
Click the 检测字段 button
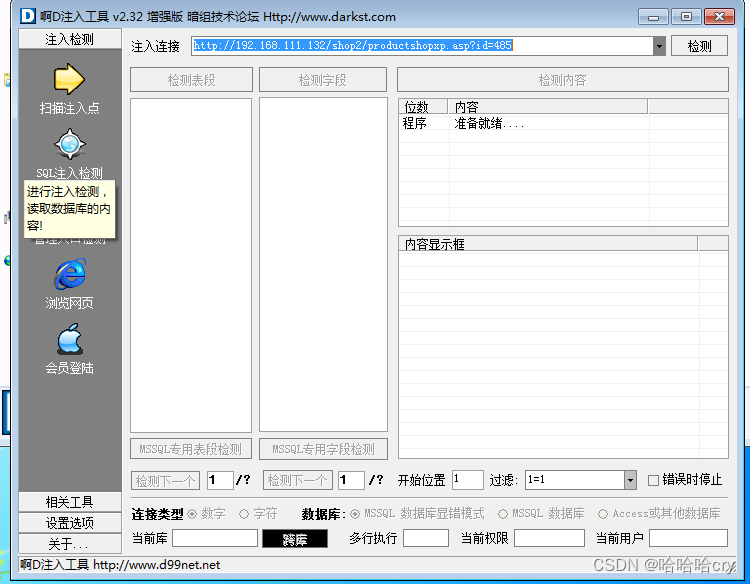coord(323,80)
